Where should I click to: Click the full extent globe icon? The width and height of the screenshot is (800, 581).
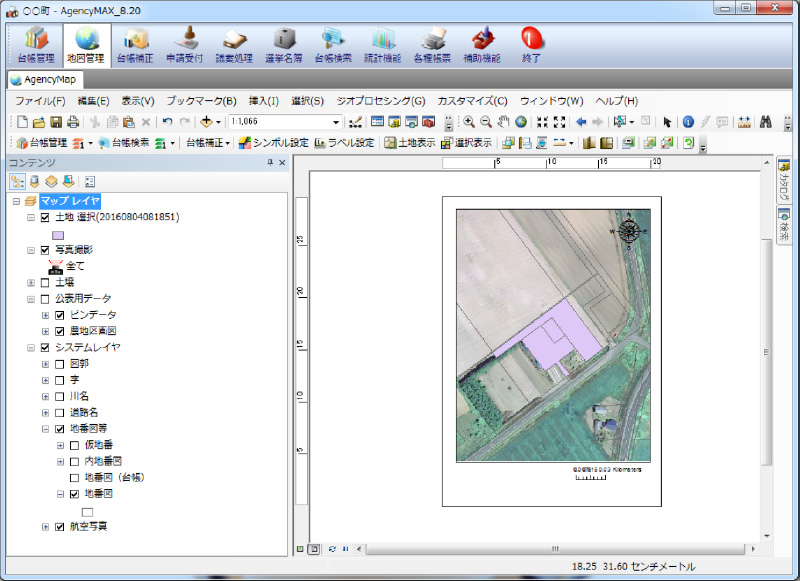point(521,122)
